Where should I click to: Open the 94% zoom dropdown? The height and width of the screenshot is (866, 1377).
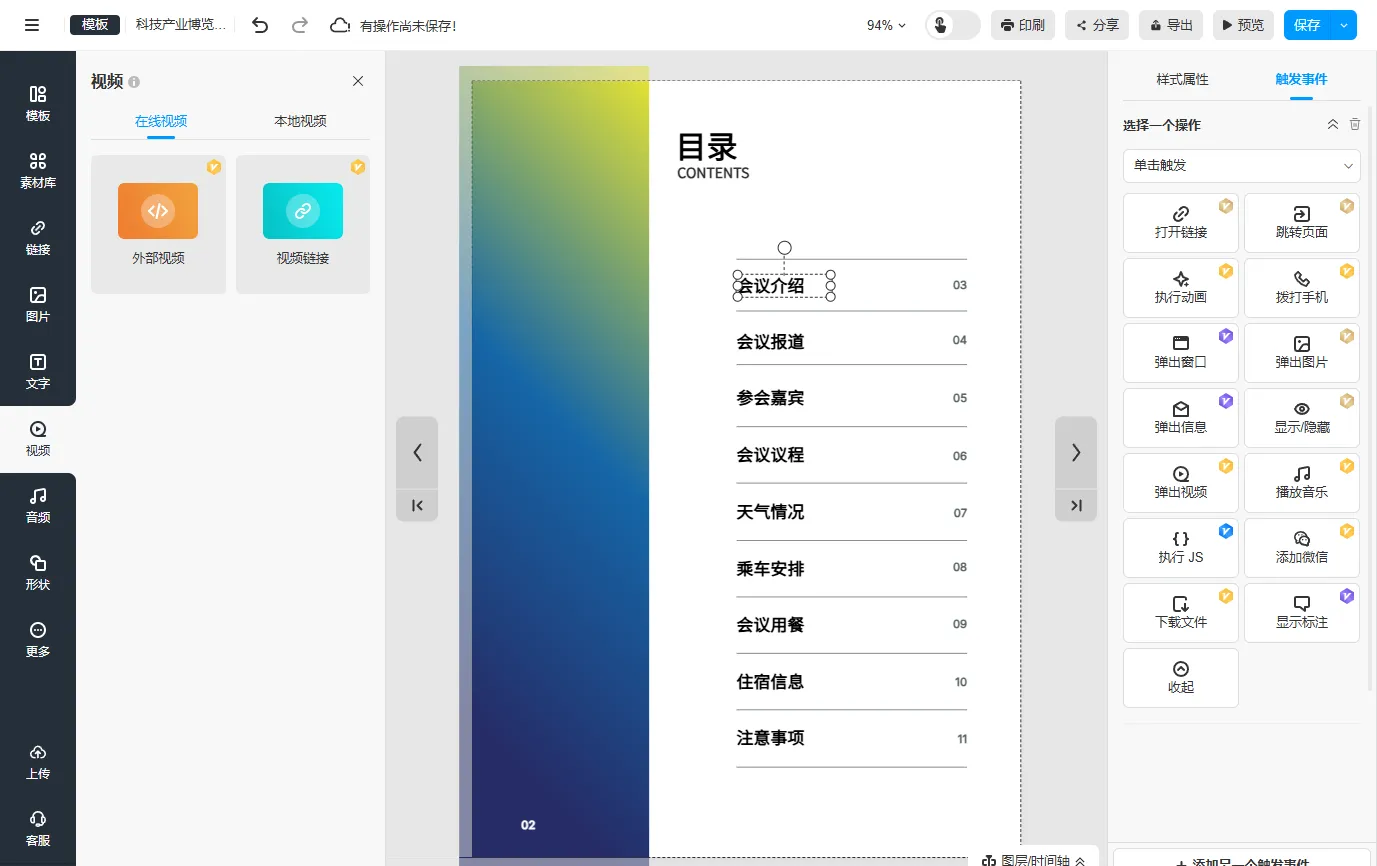[886, 25]
